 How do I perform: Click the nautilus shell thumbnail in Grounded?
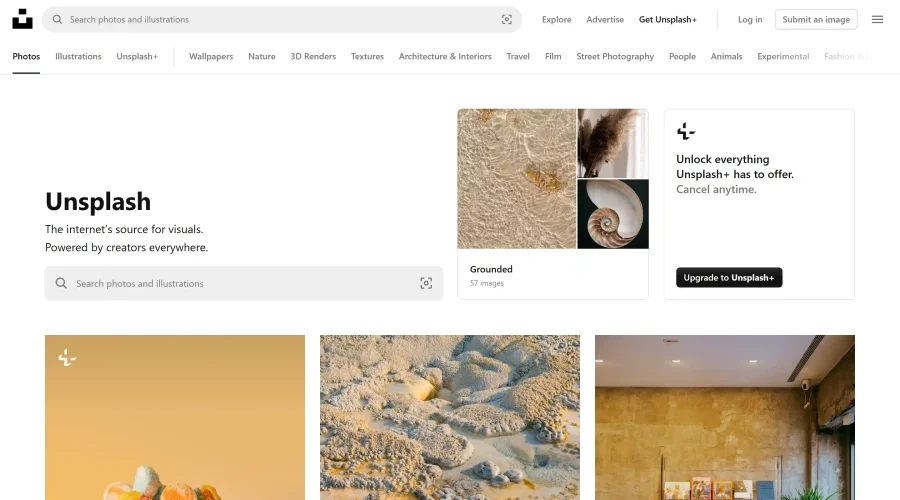click(x=613, y=214)
